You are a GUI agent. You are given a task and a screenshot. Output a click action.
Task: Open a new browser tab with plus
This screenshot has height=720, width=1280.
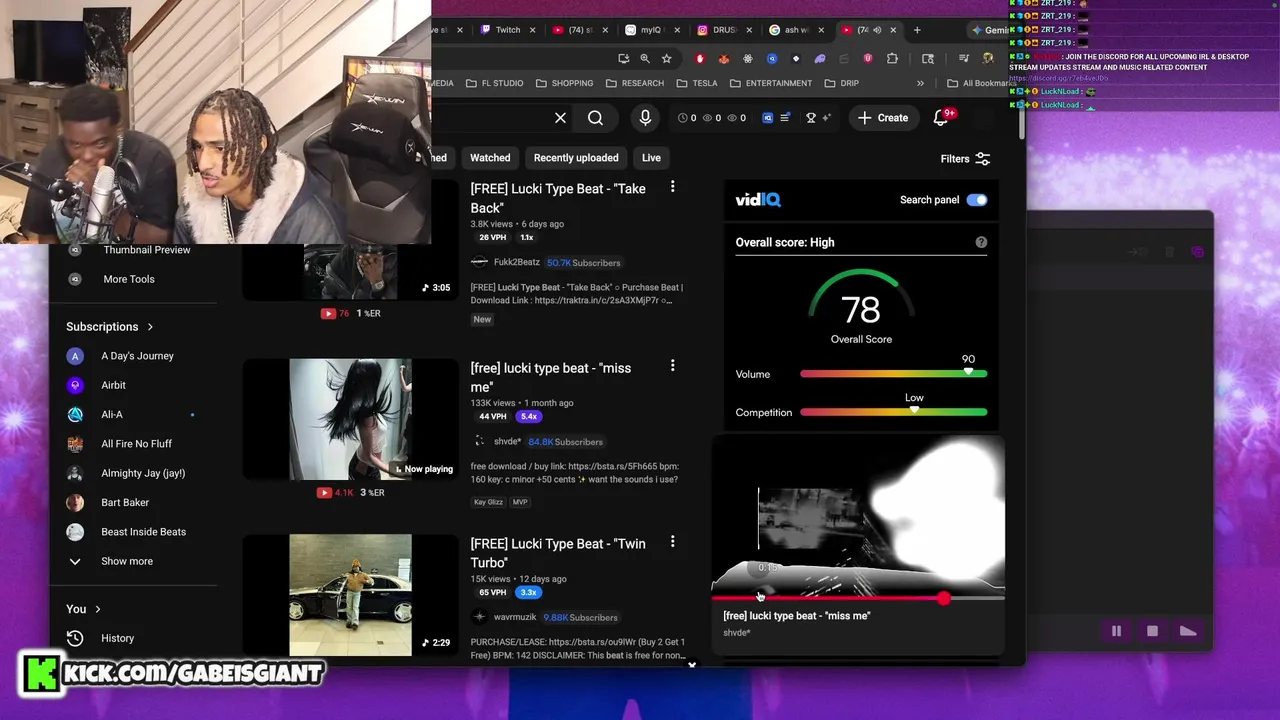point(917,30)
